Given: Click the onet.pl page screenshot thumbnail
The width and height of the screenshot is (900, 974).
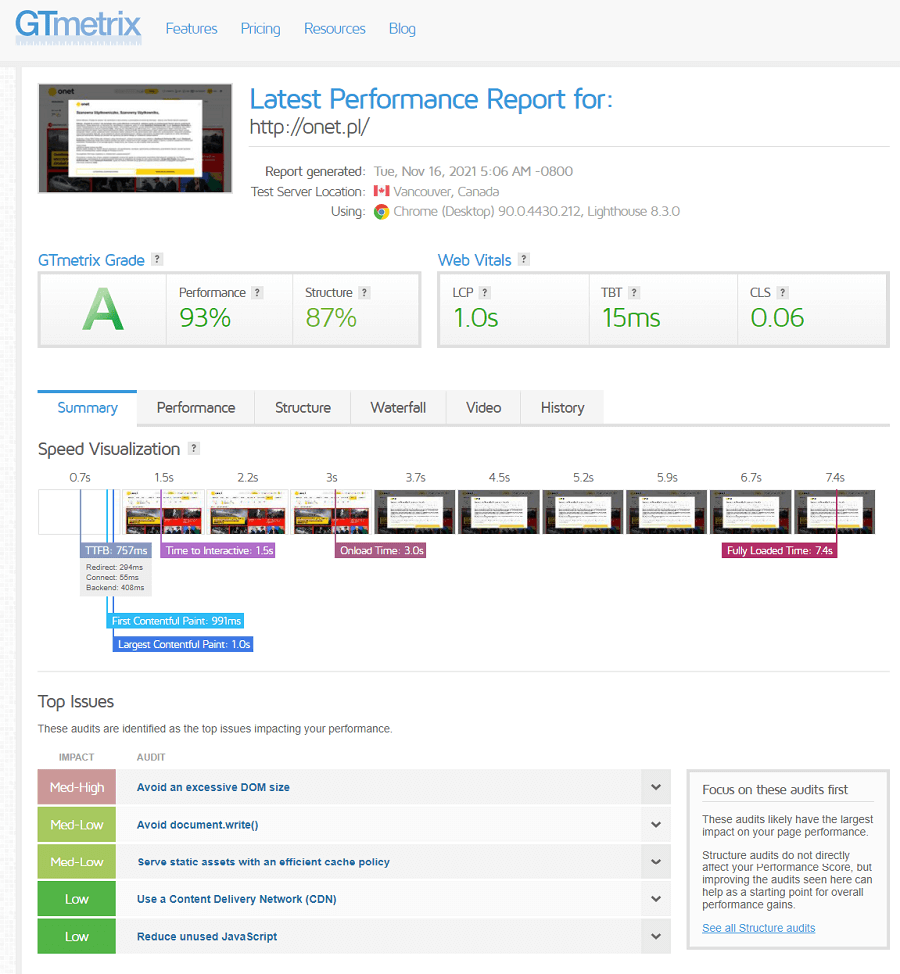Looking at the screenshot, I should tap(135, 139).
